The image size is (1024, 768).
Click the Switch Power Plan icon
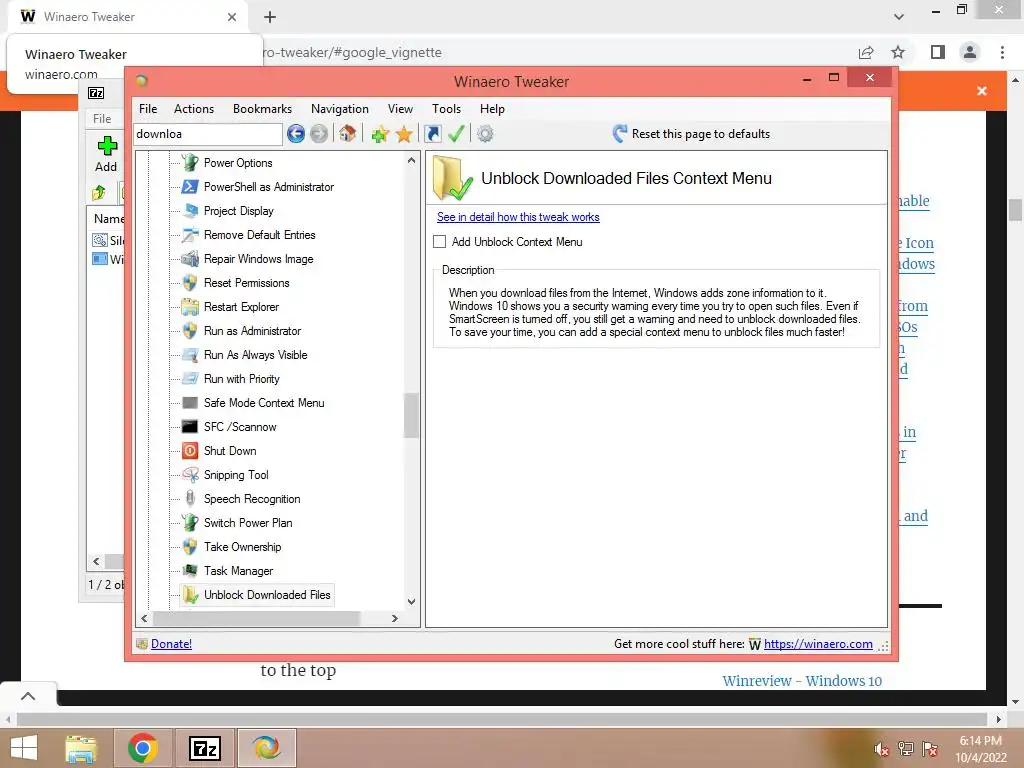coord(190,523)
